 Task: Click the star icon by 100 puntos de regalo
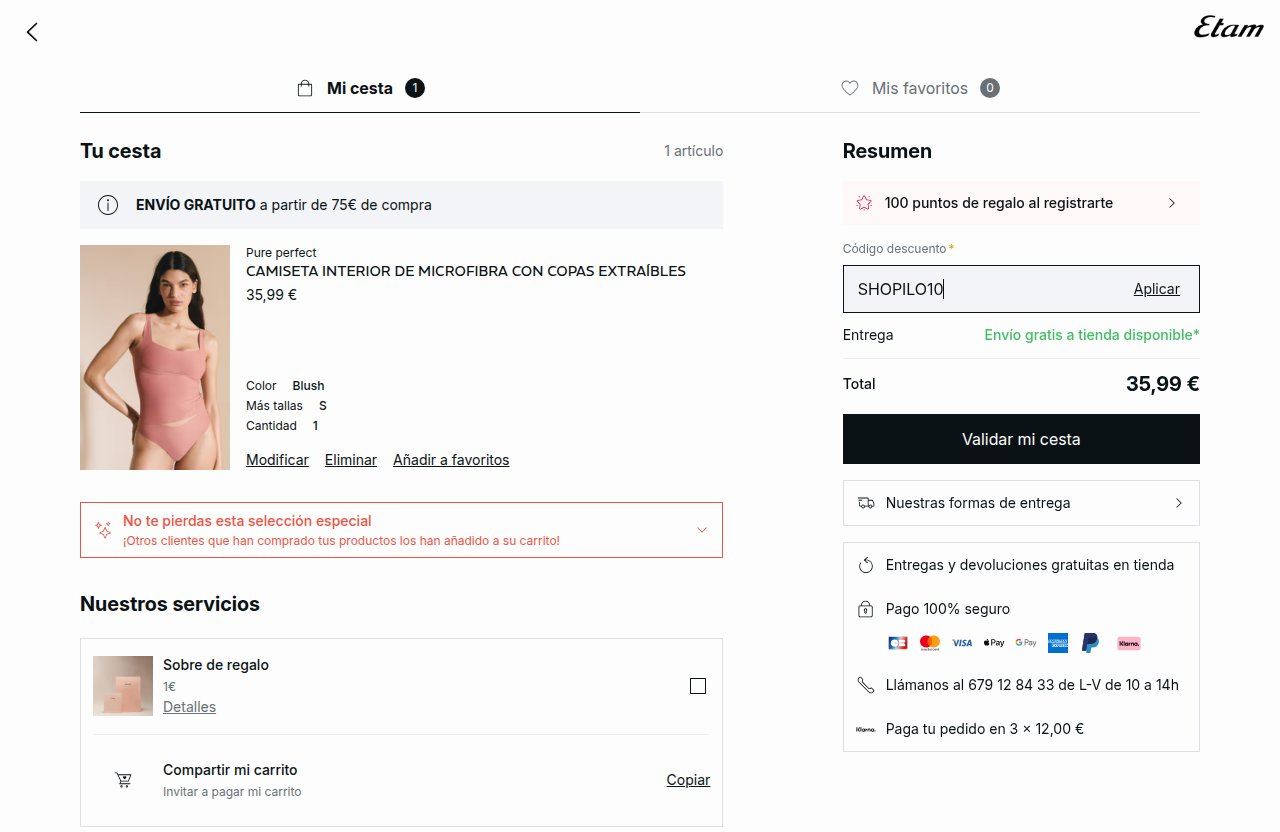[x=864, y=203]
